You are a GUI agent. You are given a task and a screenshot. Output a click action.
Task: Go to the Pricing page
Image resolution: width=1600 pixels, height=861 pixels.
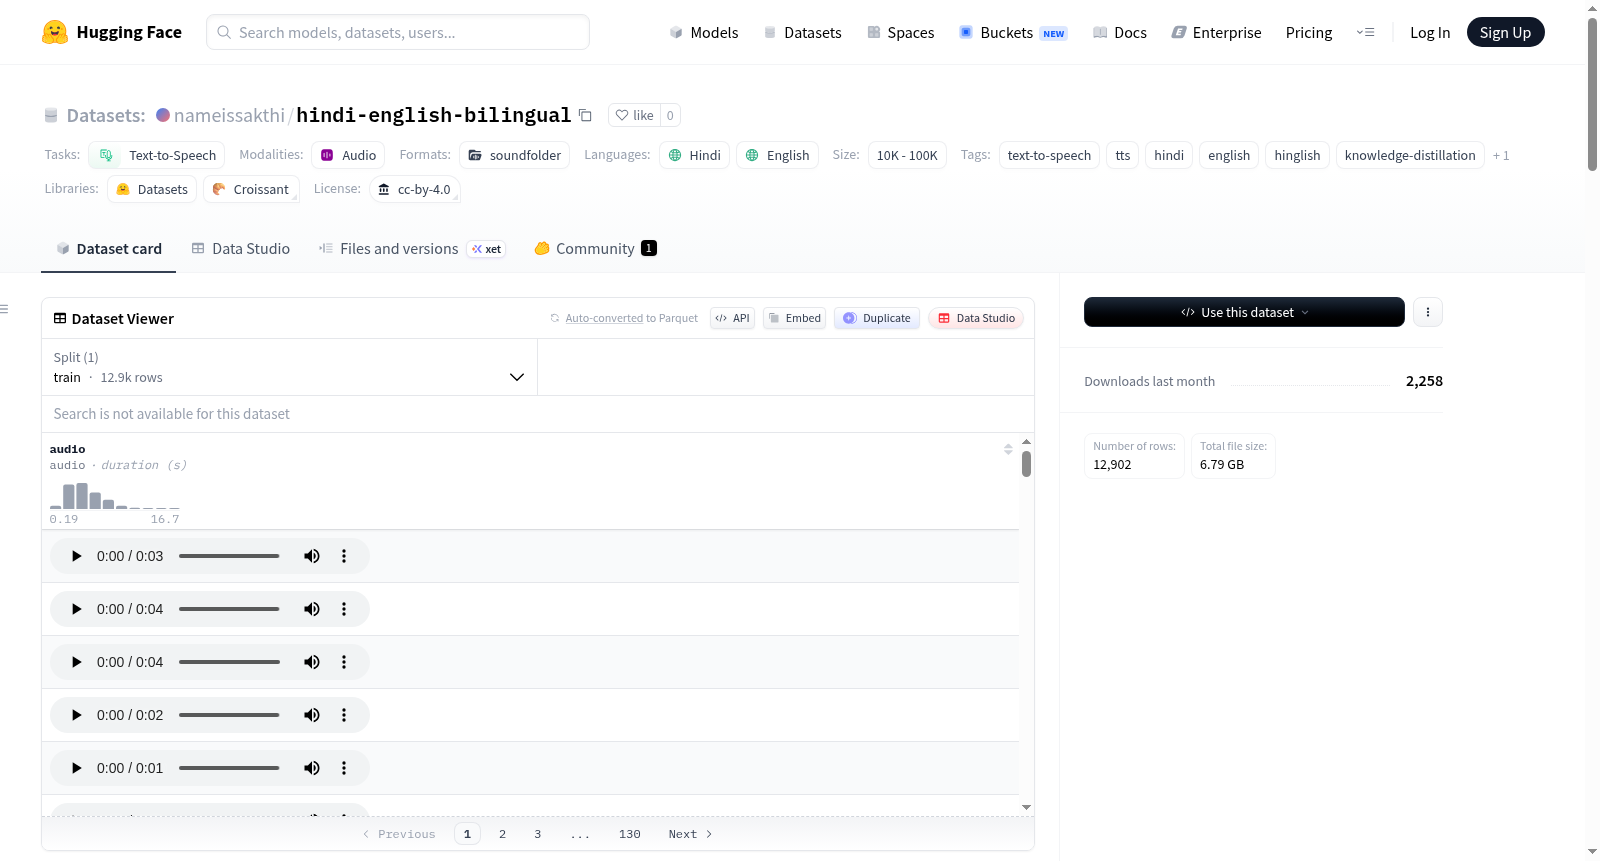click(1309, 32)
